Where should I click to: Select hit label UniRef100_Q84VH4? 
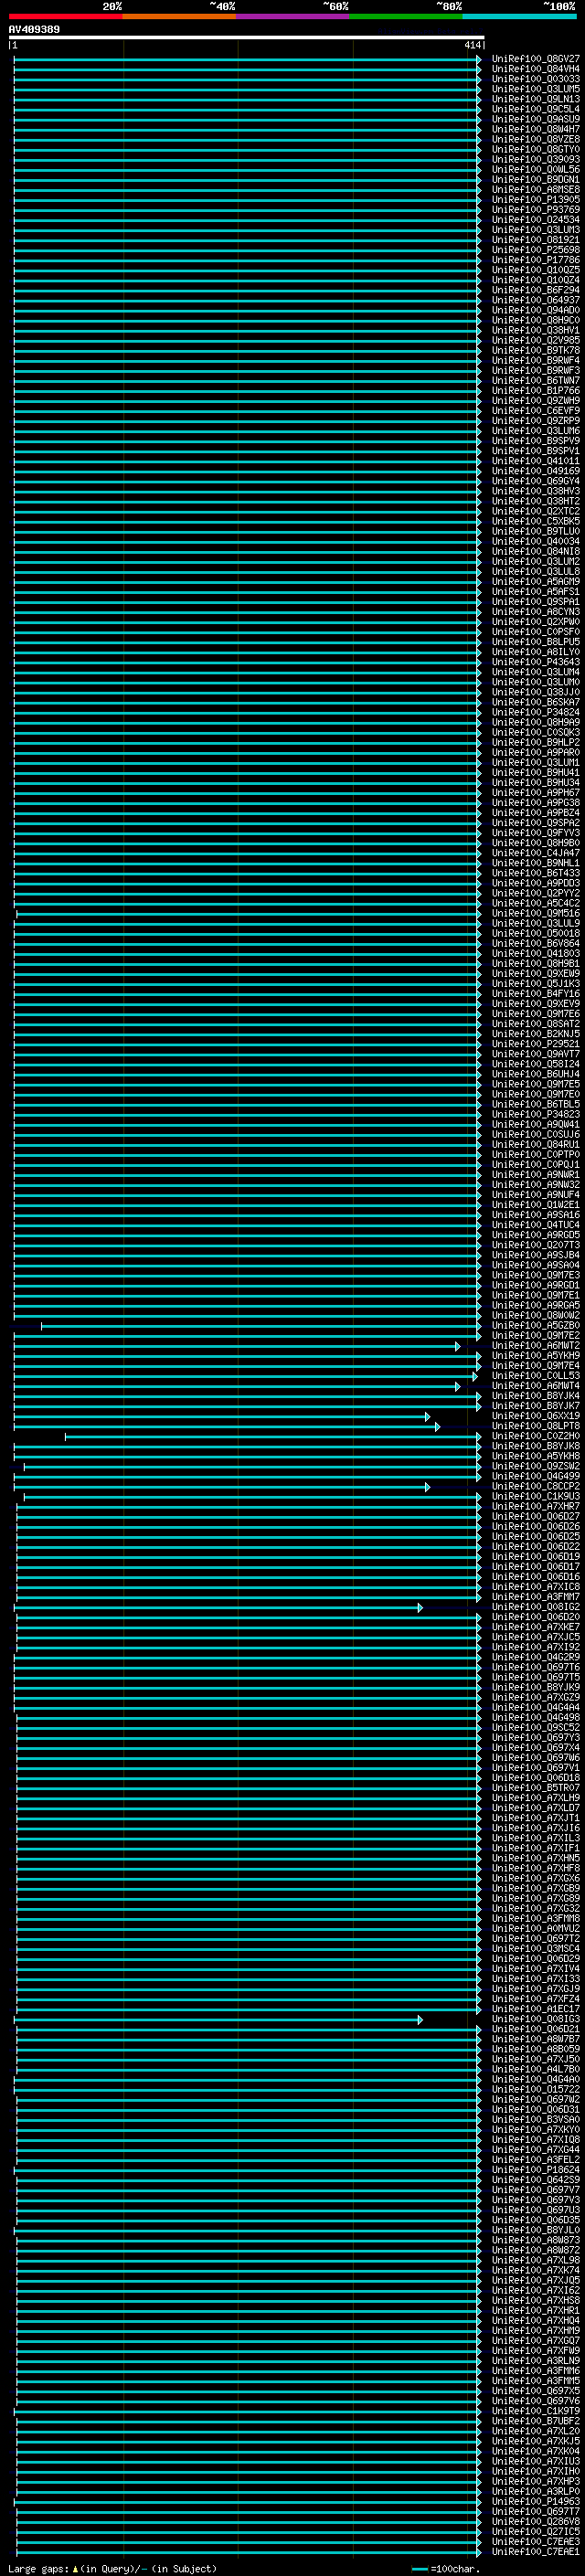point(535,69)
